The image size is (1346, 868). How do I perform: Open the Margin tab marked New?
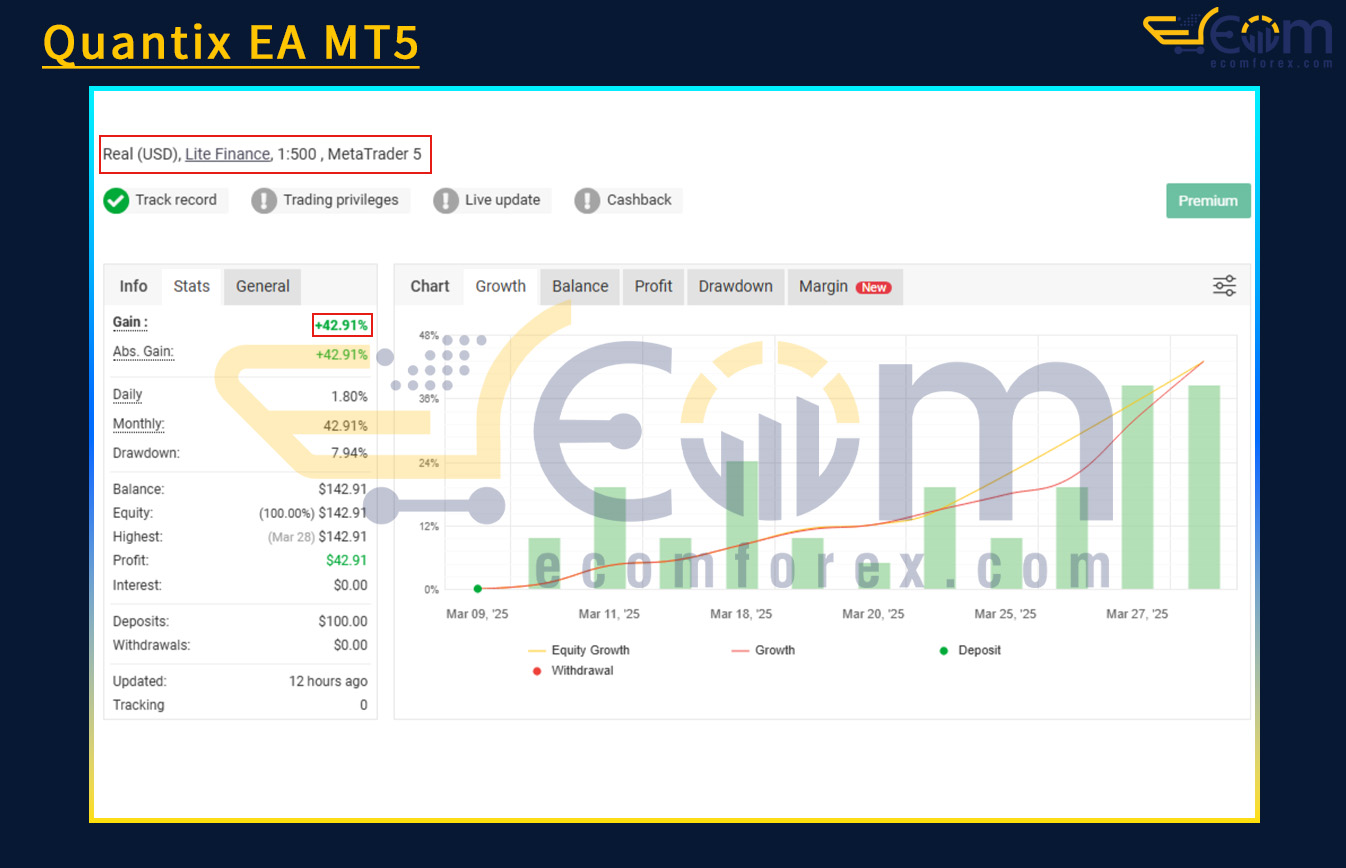click(x=845, y=286)
